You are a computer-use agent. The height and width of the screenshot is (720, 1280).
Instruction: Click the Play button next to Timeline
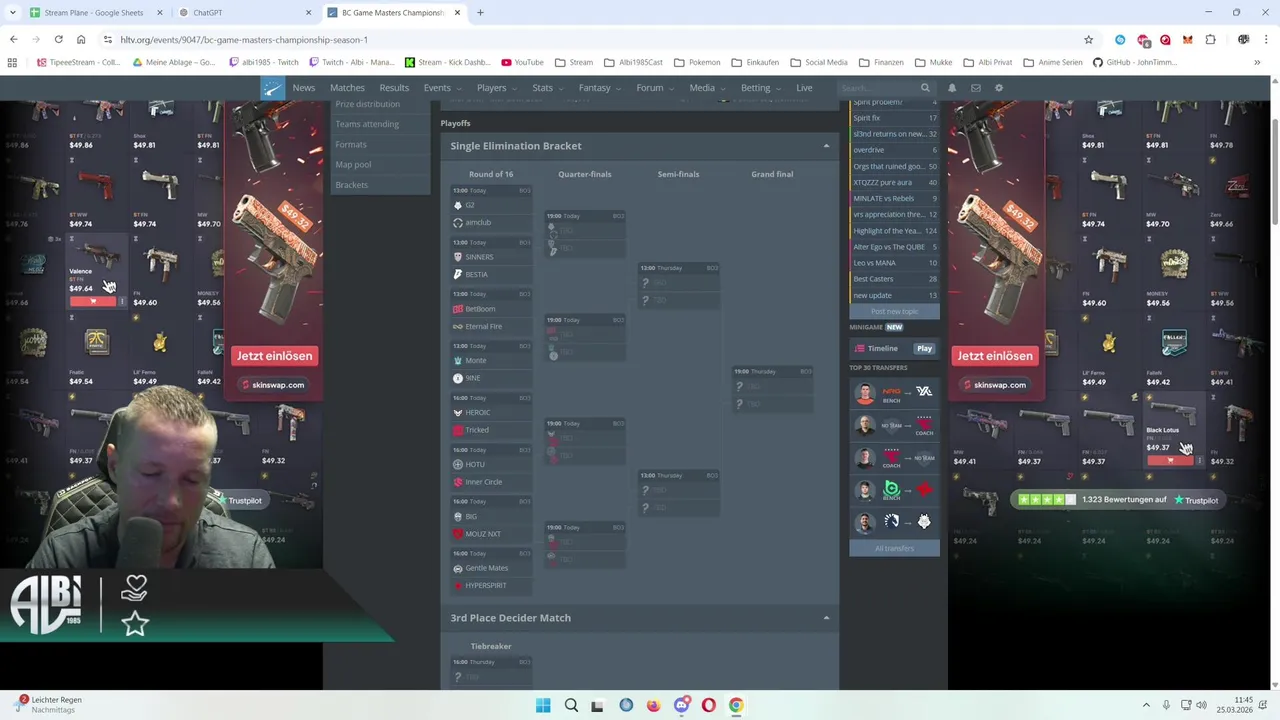(x=924, y=349)
